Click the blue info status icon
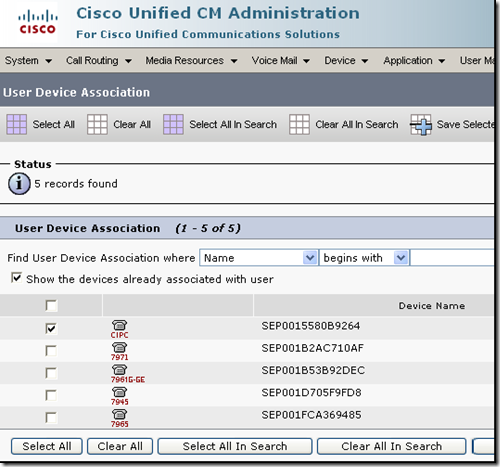Screen dimensions: 500x467 [x=19, y=184]
